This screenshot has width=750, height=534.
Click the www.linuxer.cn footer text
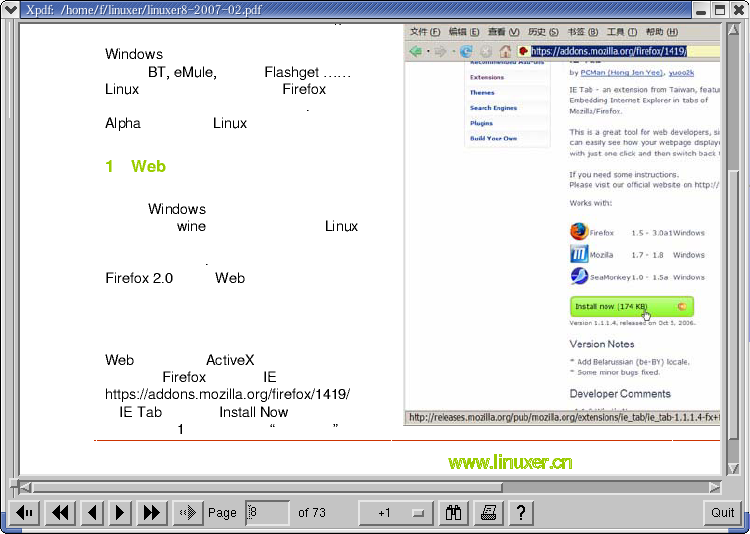(x=510, y=462)
